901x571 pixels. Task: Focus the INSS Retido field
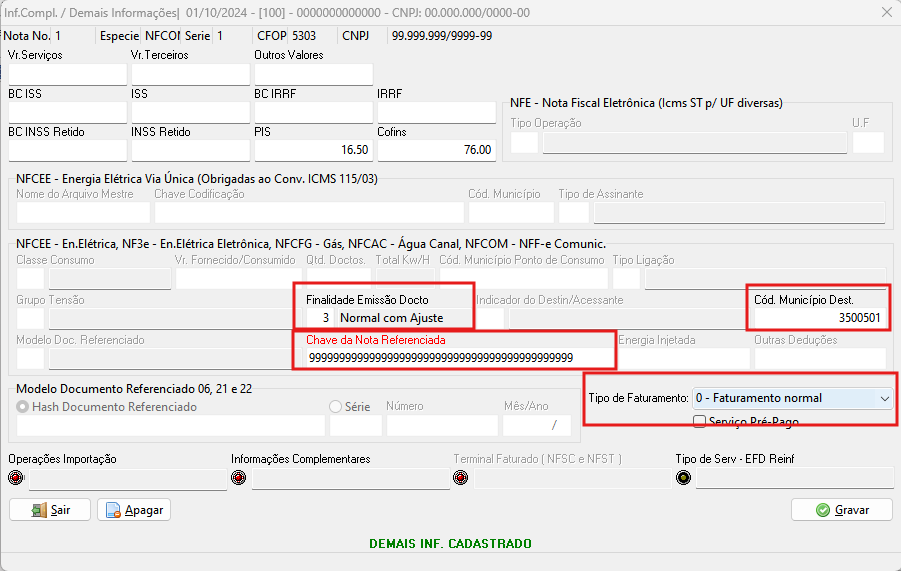coord(191,150)
